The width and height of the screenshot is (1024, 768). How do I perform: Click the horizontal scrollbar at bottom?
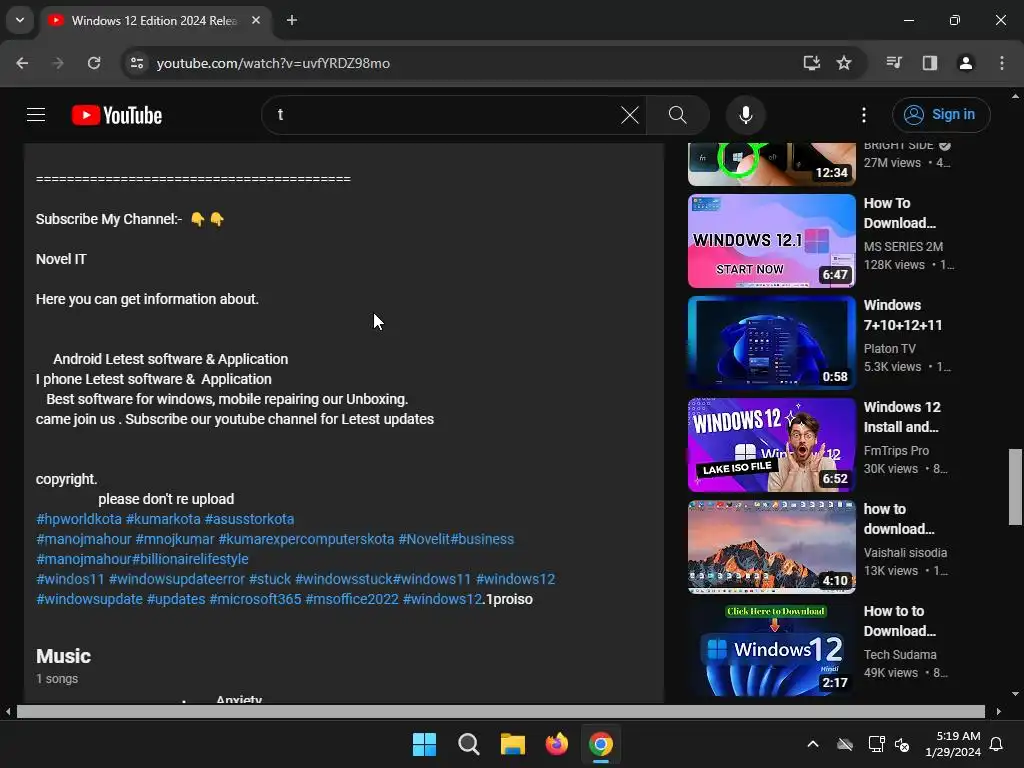501,711
